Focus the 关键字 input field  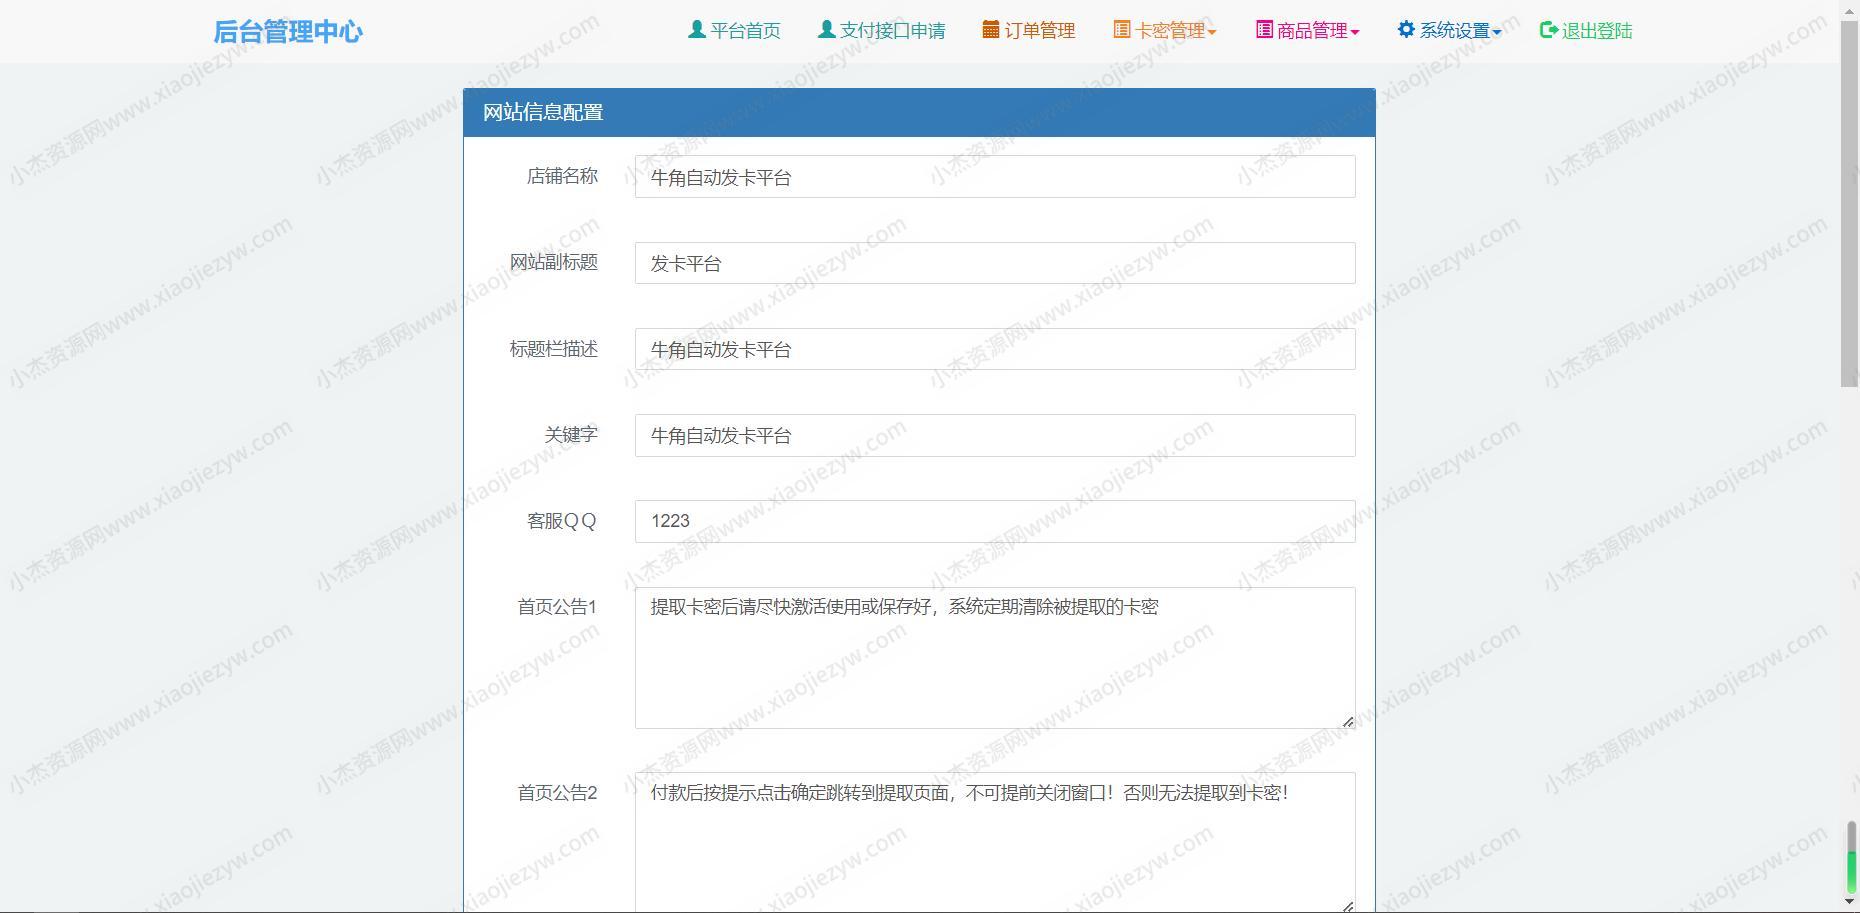pyautogui.click(x=995, y=435)
